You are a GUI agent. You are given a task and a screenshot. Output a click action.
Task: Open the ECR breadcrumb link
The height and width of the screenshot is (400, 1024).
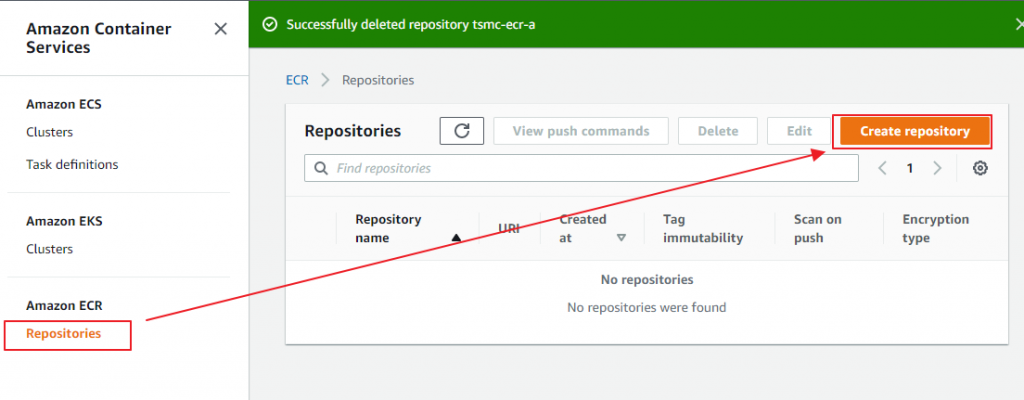click(x=297, y=80)
